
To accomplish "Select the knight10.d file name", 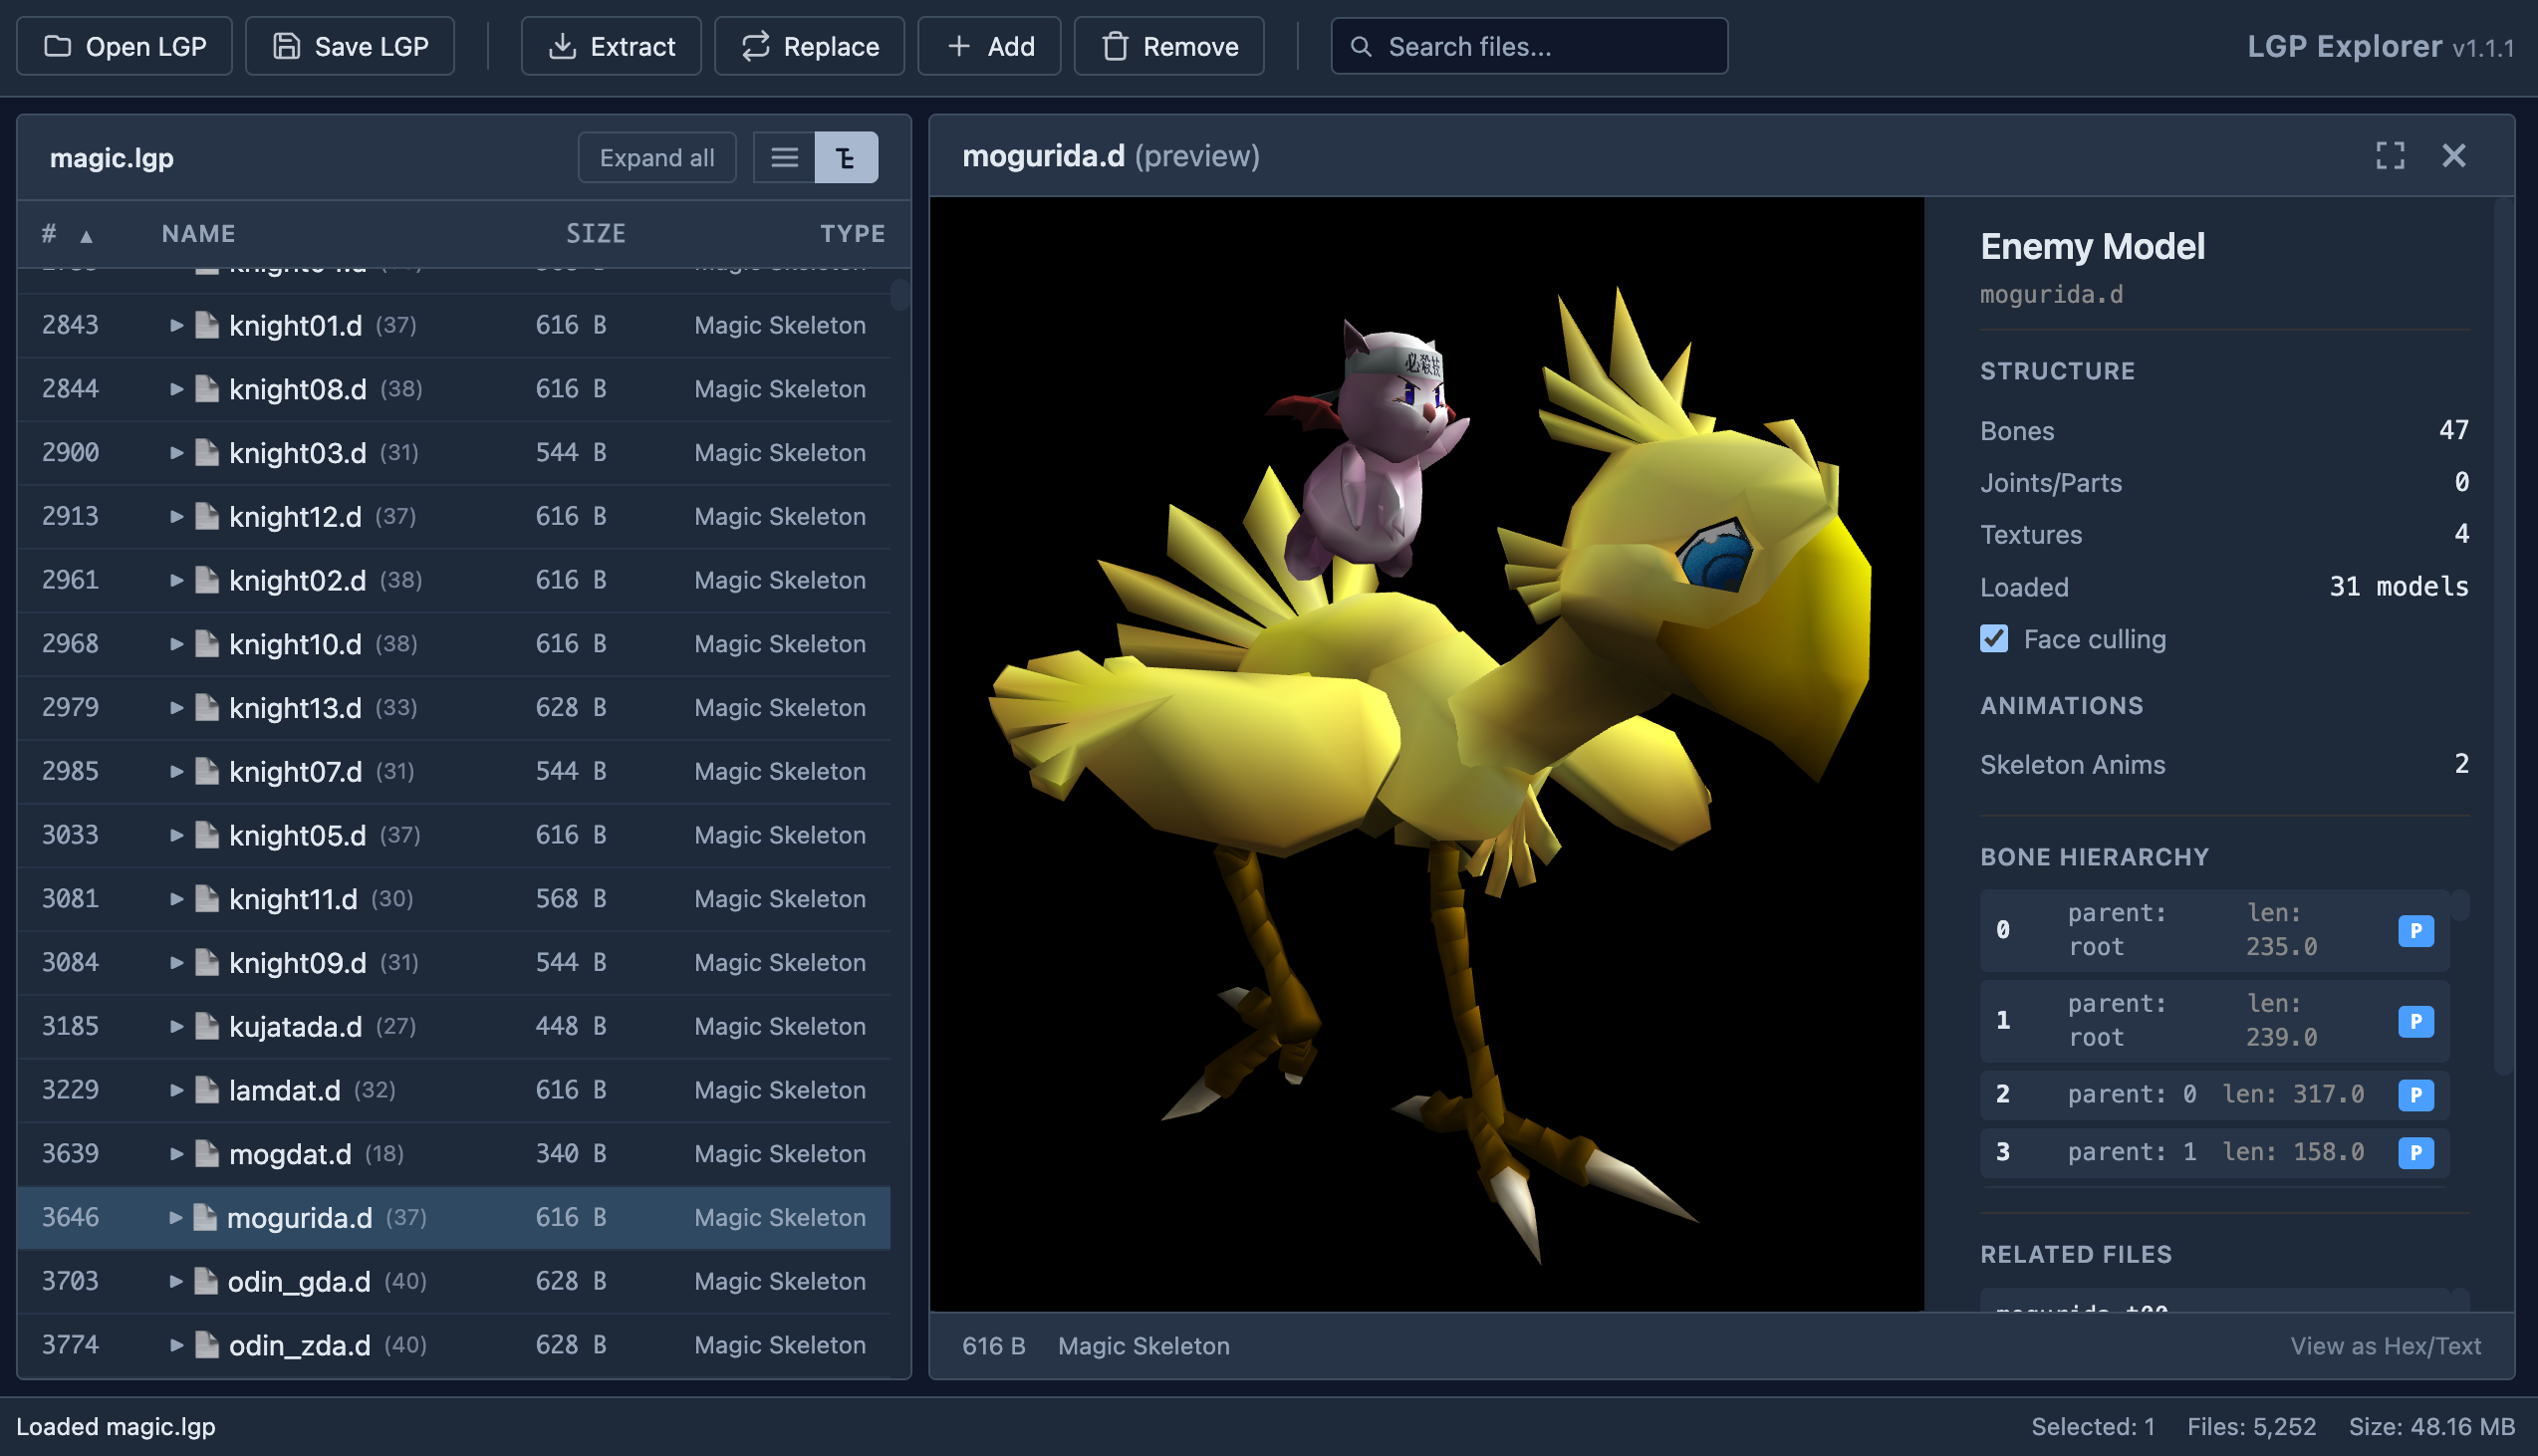I will click(x=295, y=644).
